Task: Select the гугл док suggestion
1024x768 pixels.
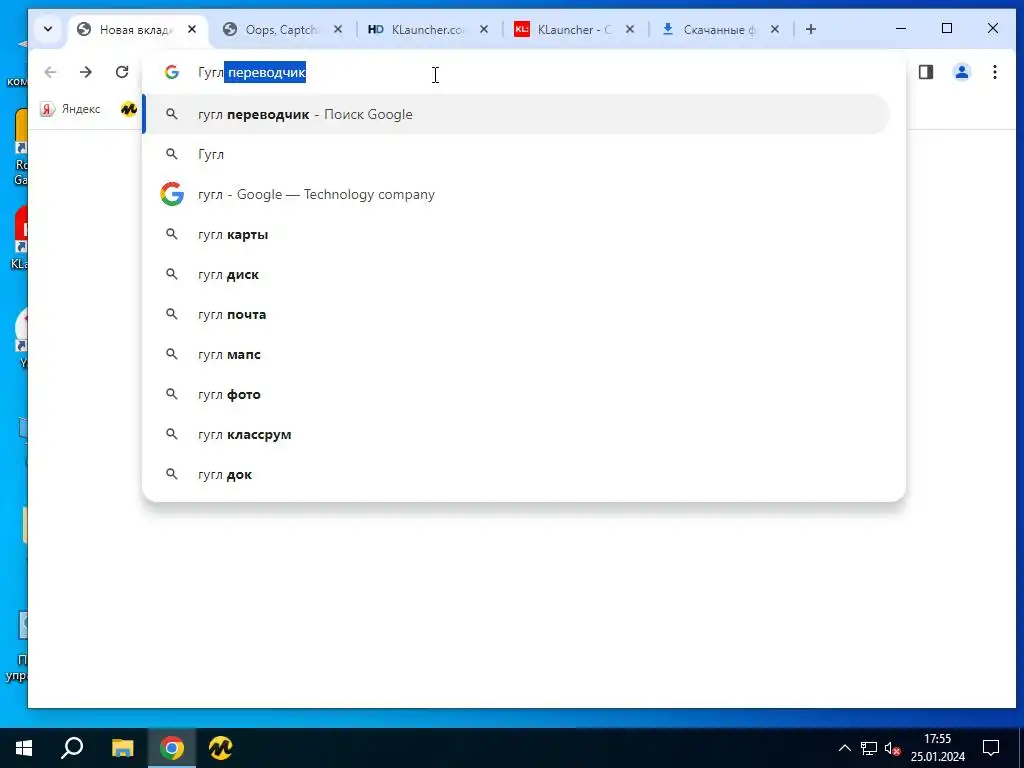Action: [x=516, y=475]
